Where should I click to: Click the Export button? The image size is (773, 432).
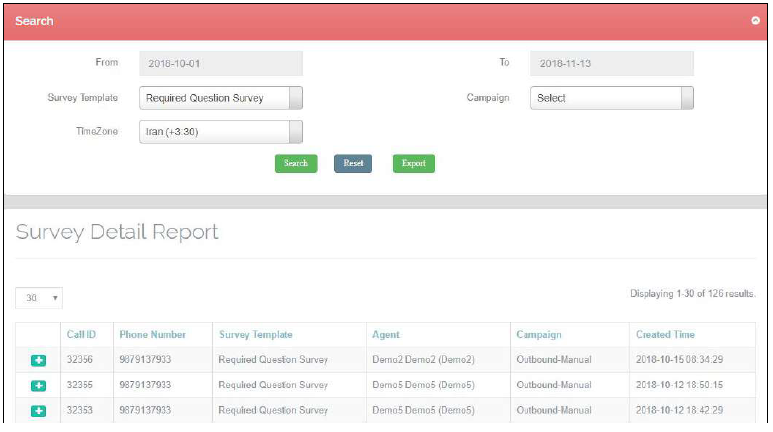[413, 163]
